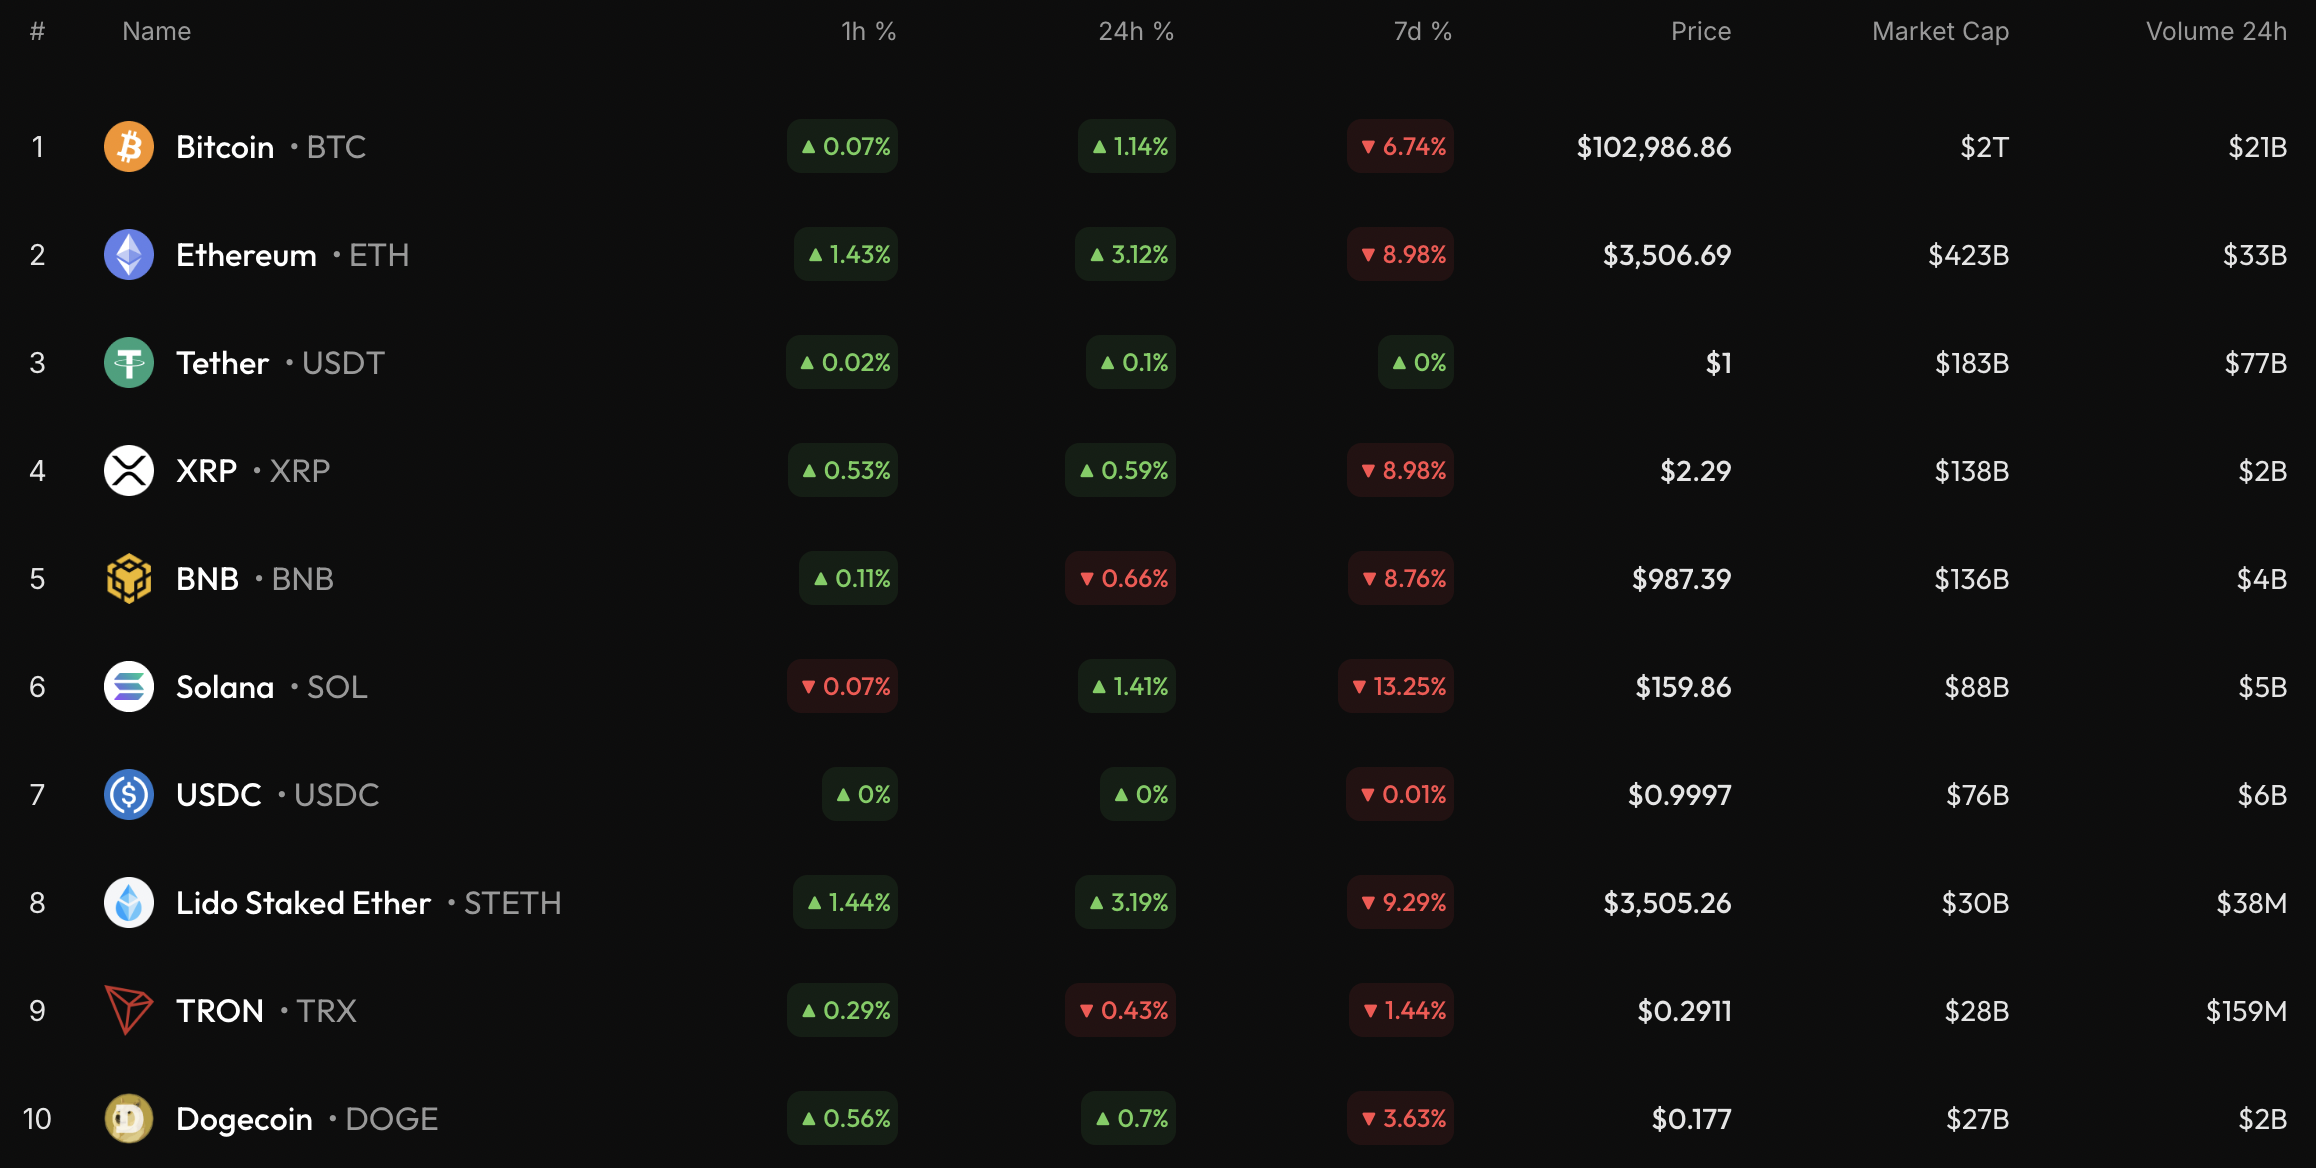
Task: Click the Lido Staked Ether icon
Action: (x=129, y=903)
